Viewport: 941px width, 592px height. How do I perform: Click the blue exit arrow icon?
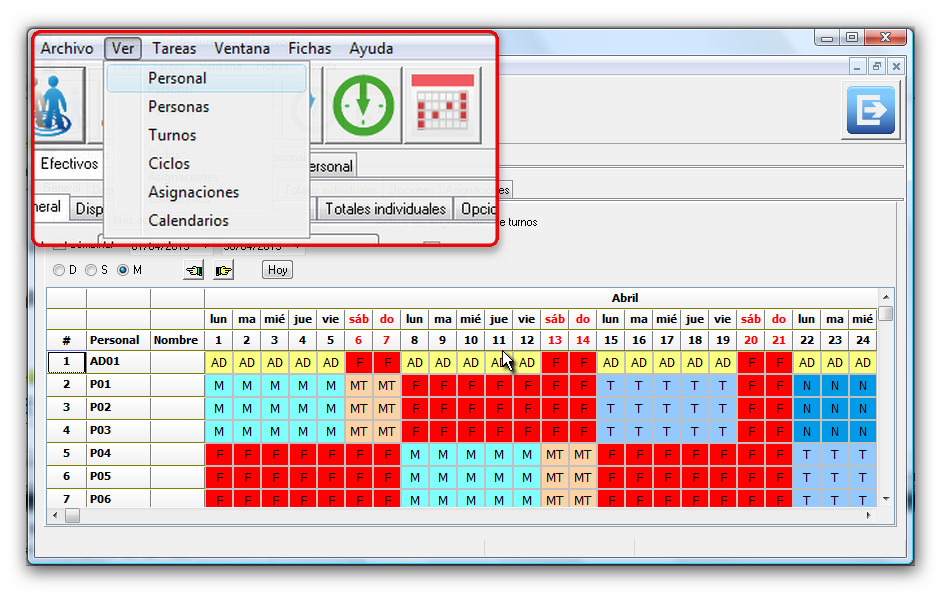(870, 110)
